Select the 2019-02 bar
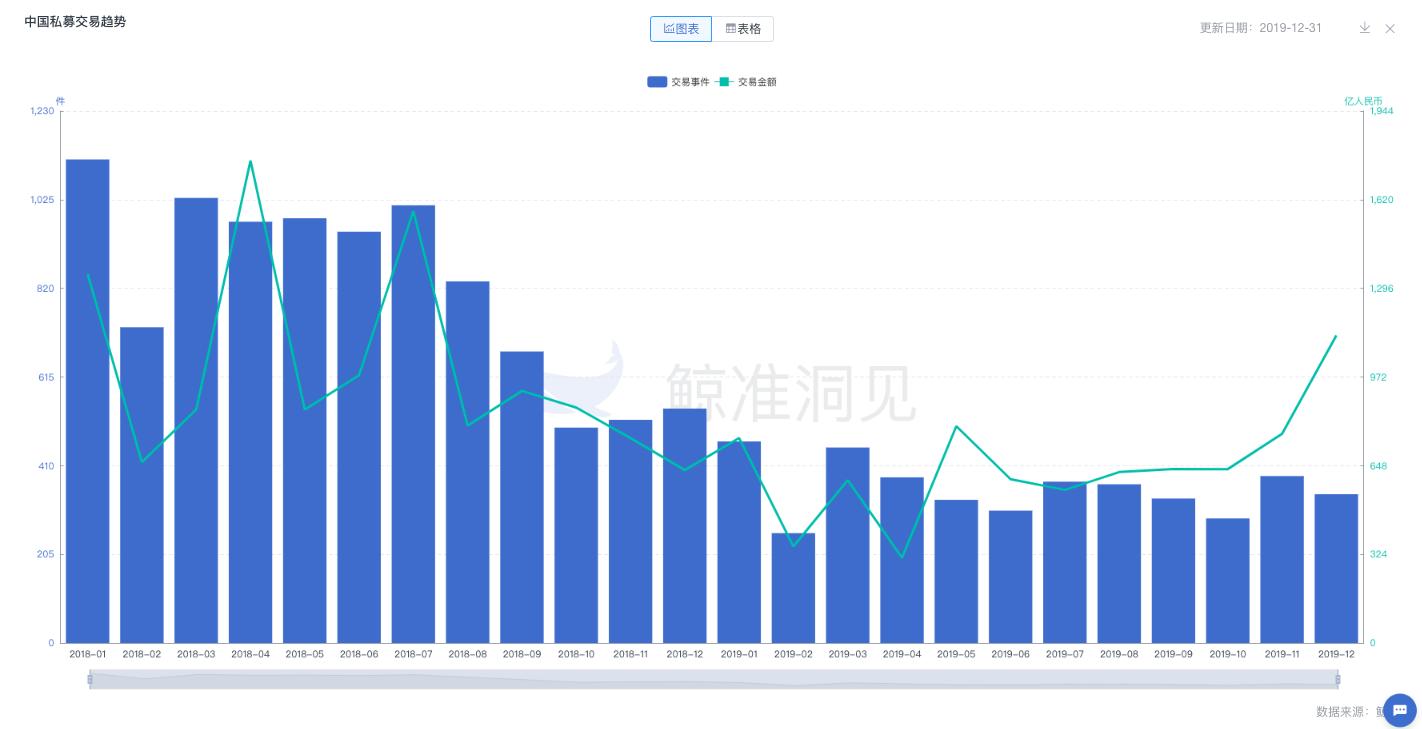 [793, 588]
